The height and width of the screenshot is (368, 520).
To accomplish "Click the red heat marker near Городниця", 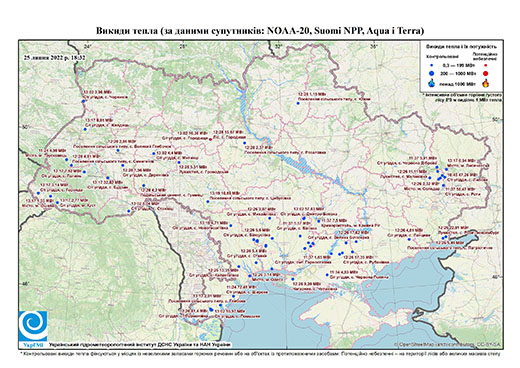I will coord(210,140).
